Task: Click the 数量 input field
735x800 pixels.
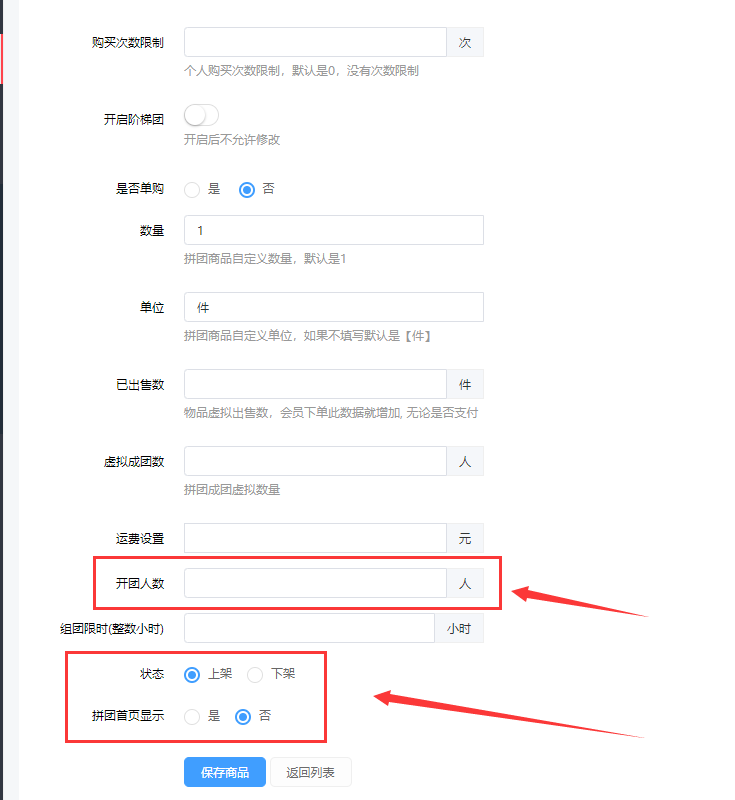Action: (334, 230)
